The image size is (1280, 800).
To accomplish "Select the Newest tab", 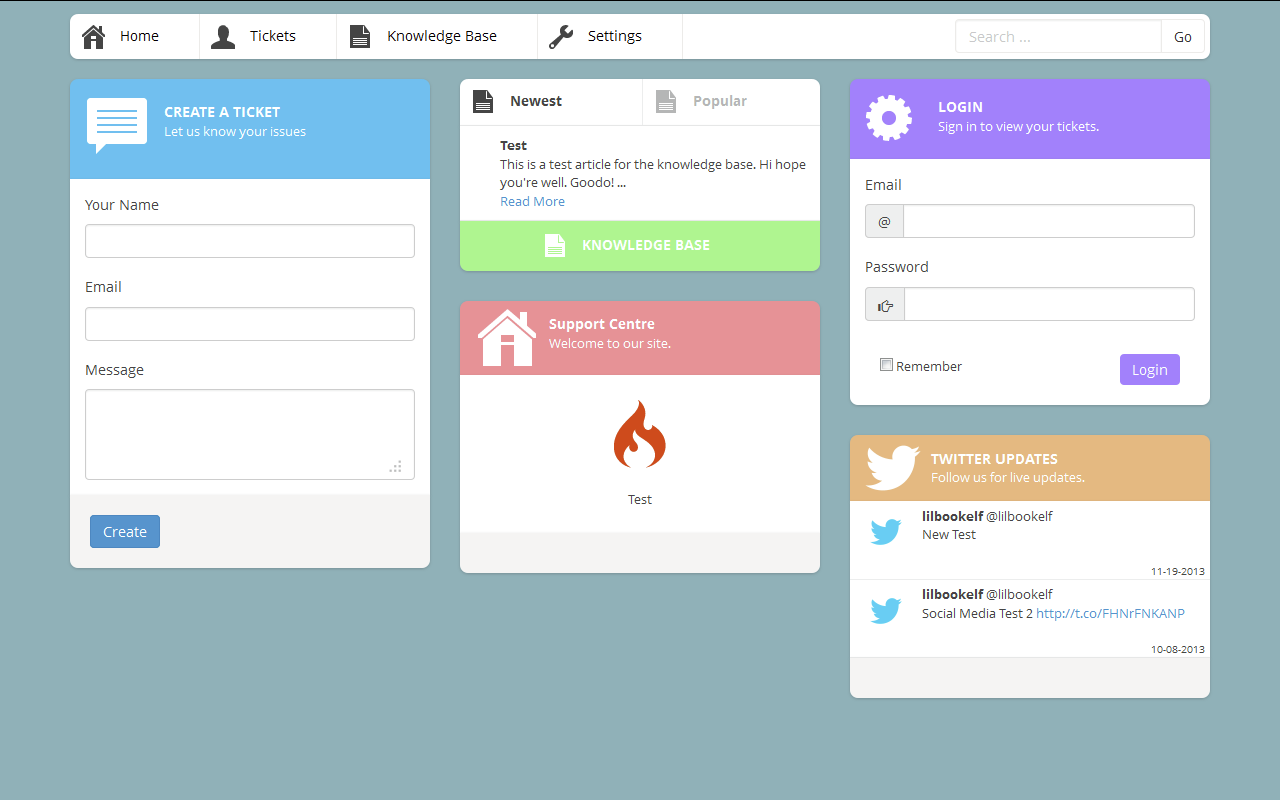I will point(536,101).
